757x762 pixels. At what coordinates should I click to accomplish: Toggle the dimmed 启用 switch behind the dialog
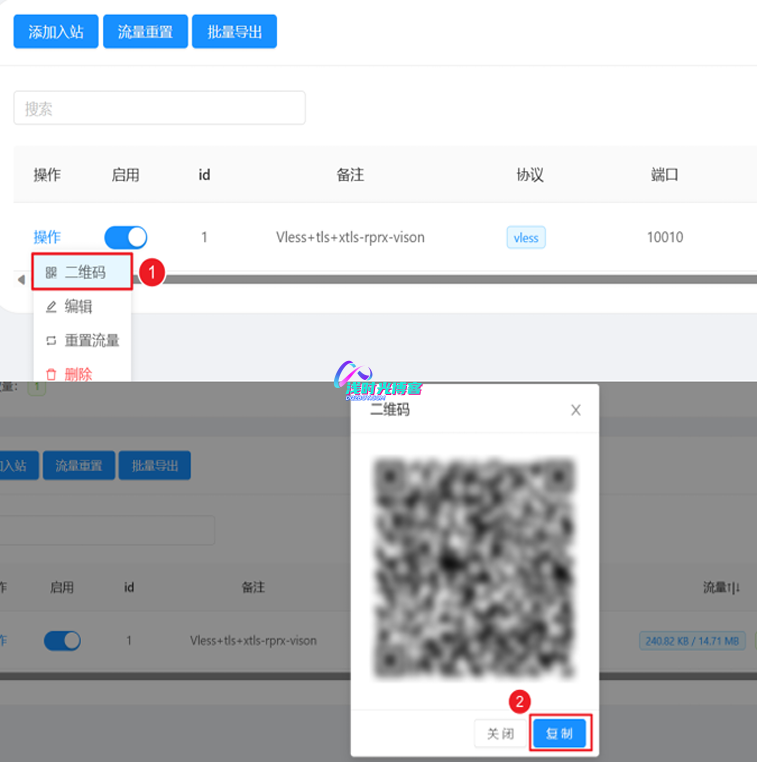pos(62,641)
